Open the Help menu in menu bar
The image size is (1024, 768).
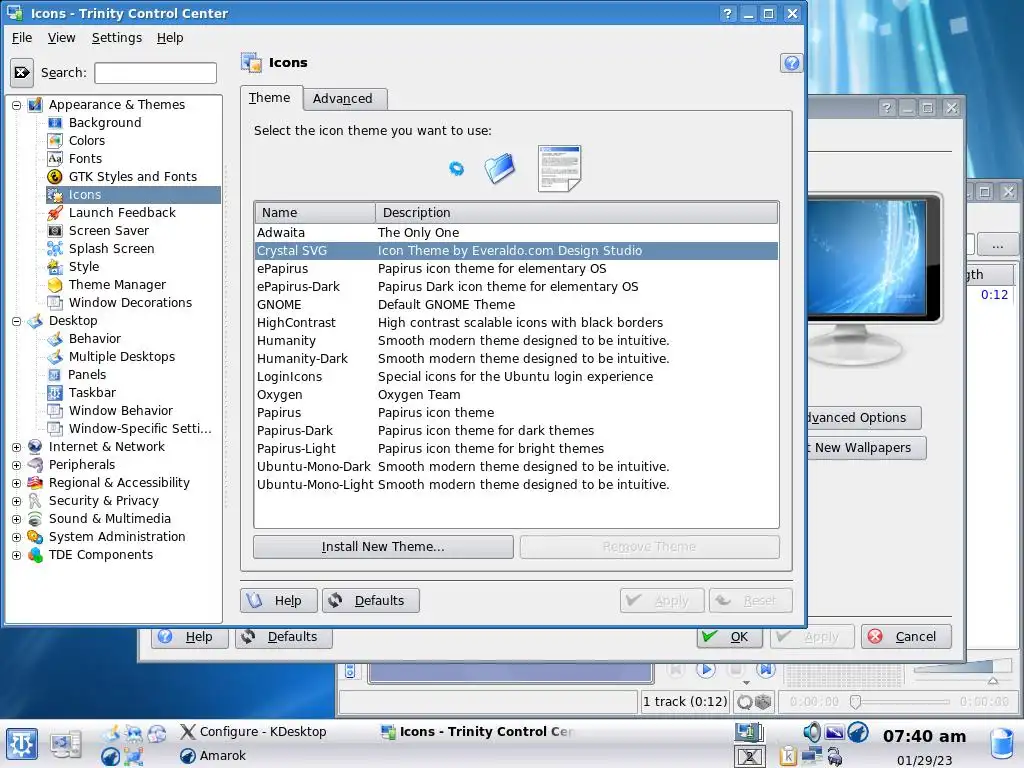[x=170, y=38]
